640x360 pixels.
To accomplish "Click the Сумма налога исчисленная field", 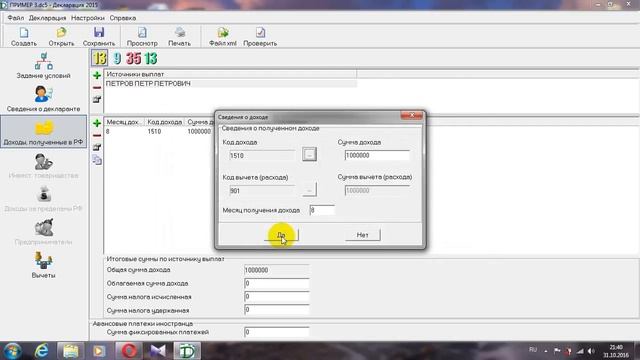I will [x=277, y=297].
